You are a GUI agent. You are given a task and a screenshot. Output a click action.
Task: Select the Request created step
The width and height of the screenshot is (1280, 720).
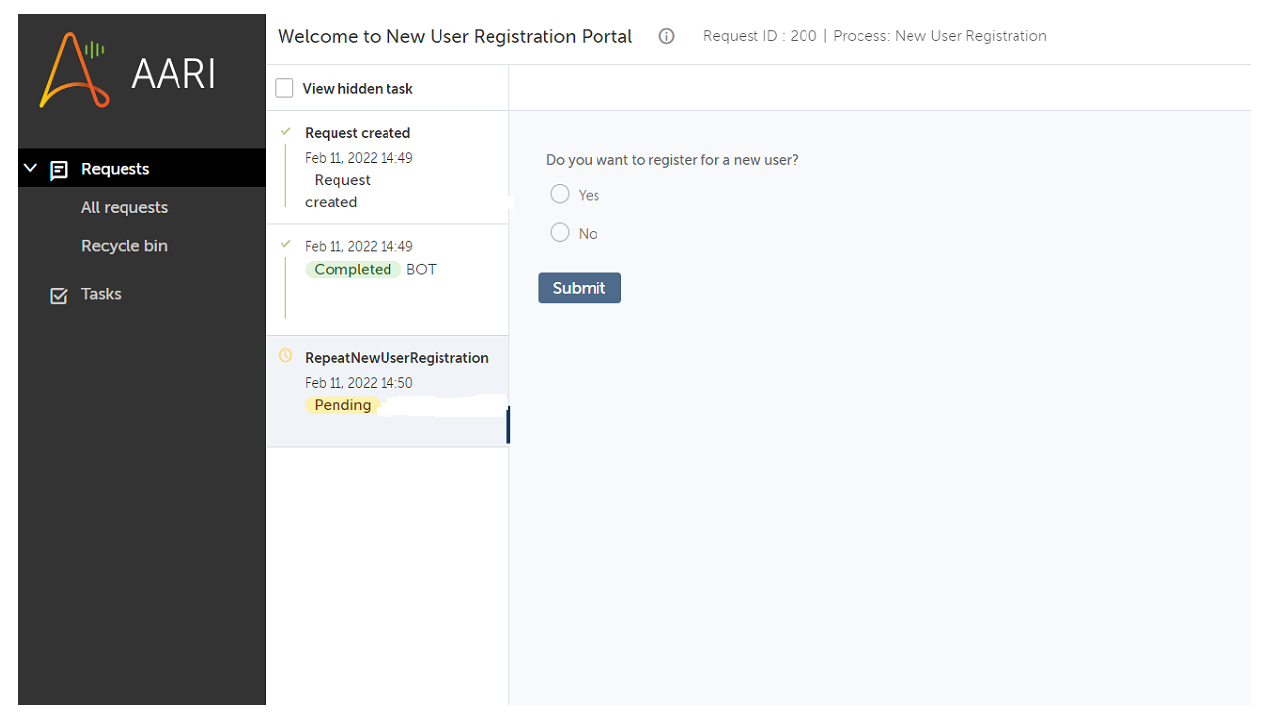coord(357,133)
